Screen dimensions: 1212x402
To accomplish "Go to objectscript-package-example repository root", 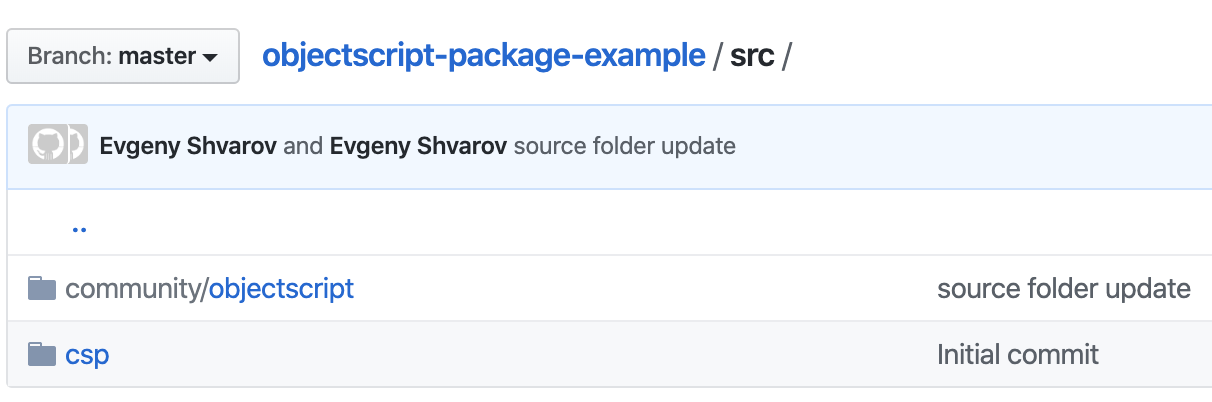I will pos(483,56).
